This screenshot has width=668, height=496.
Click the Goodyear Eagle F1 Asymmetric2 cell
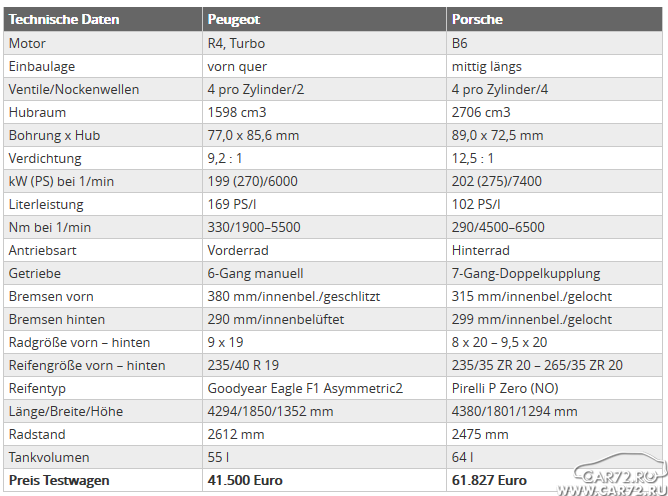point(325,388)
